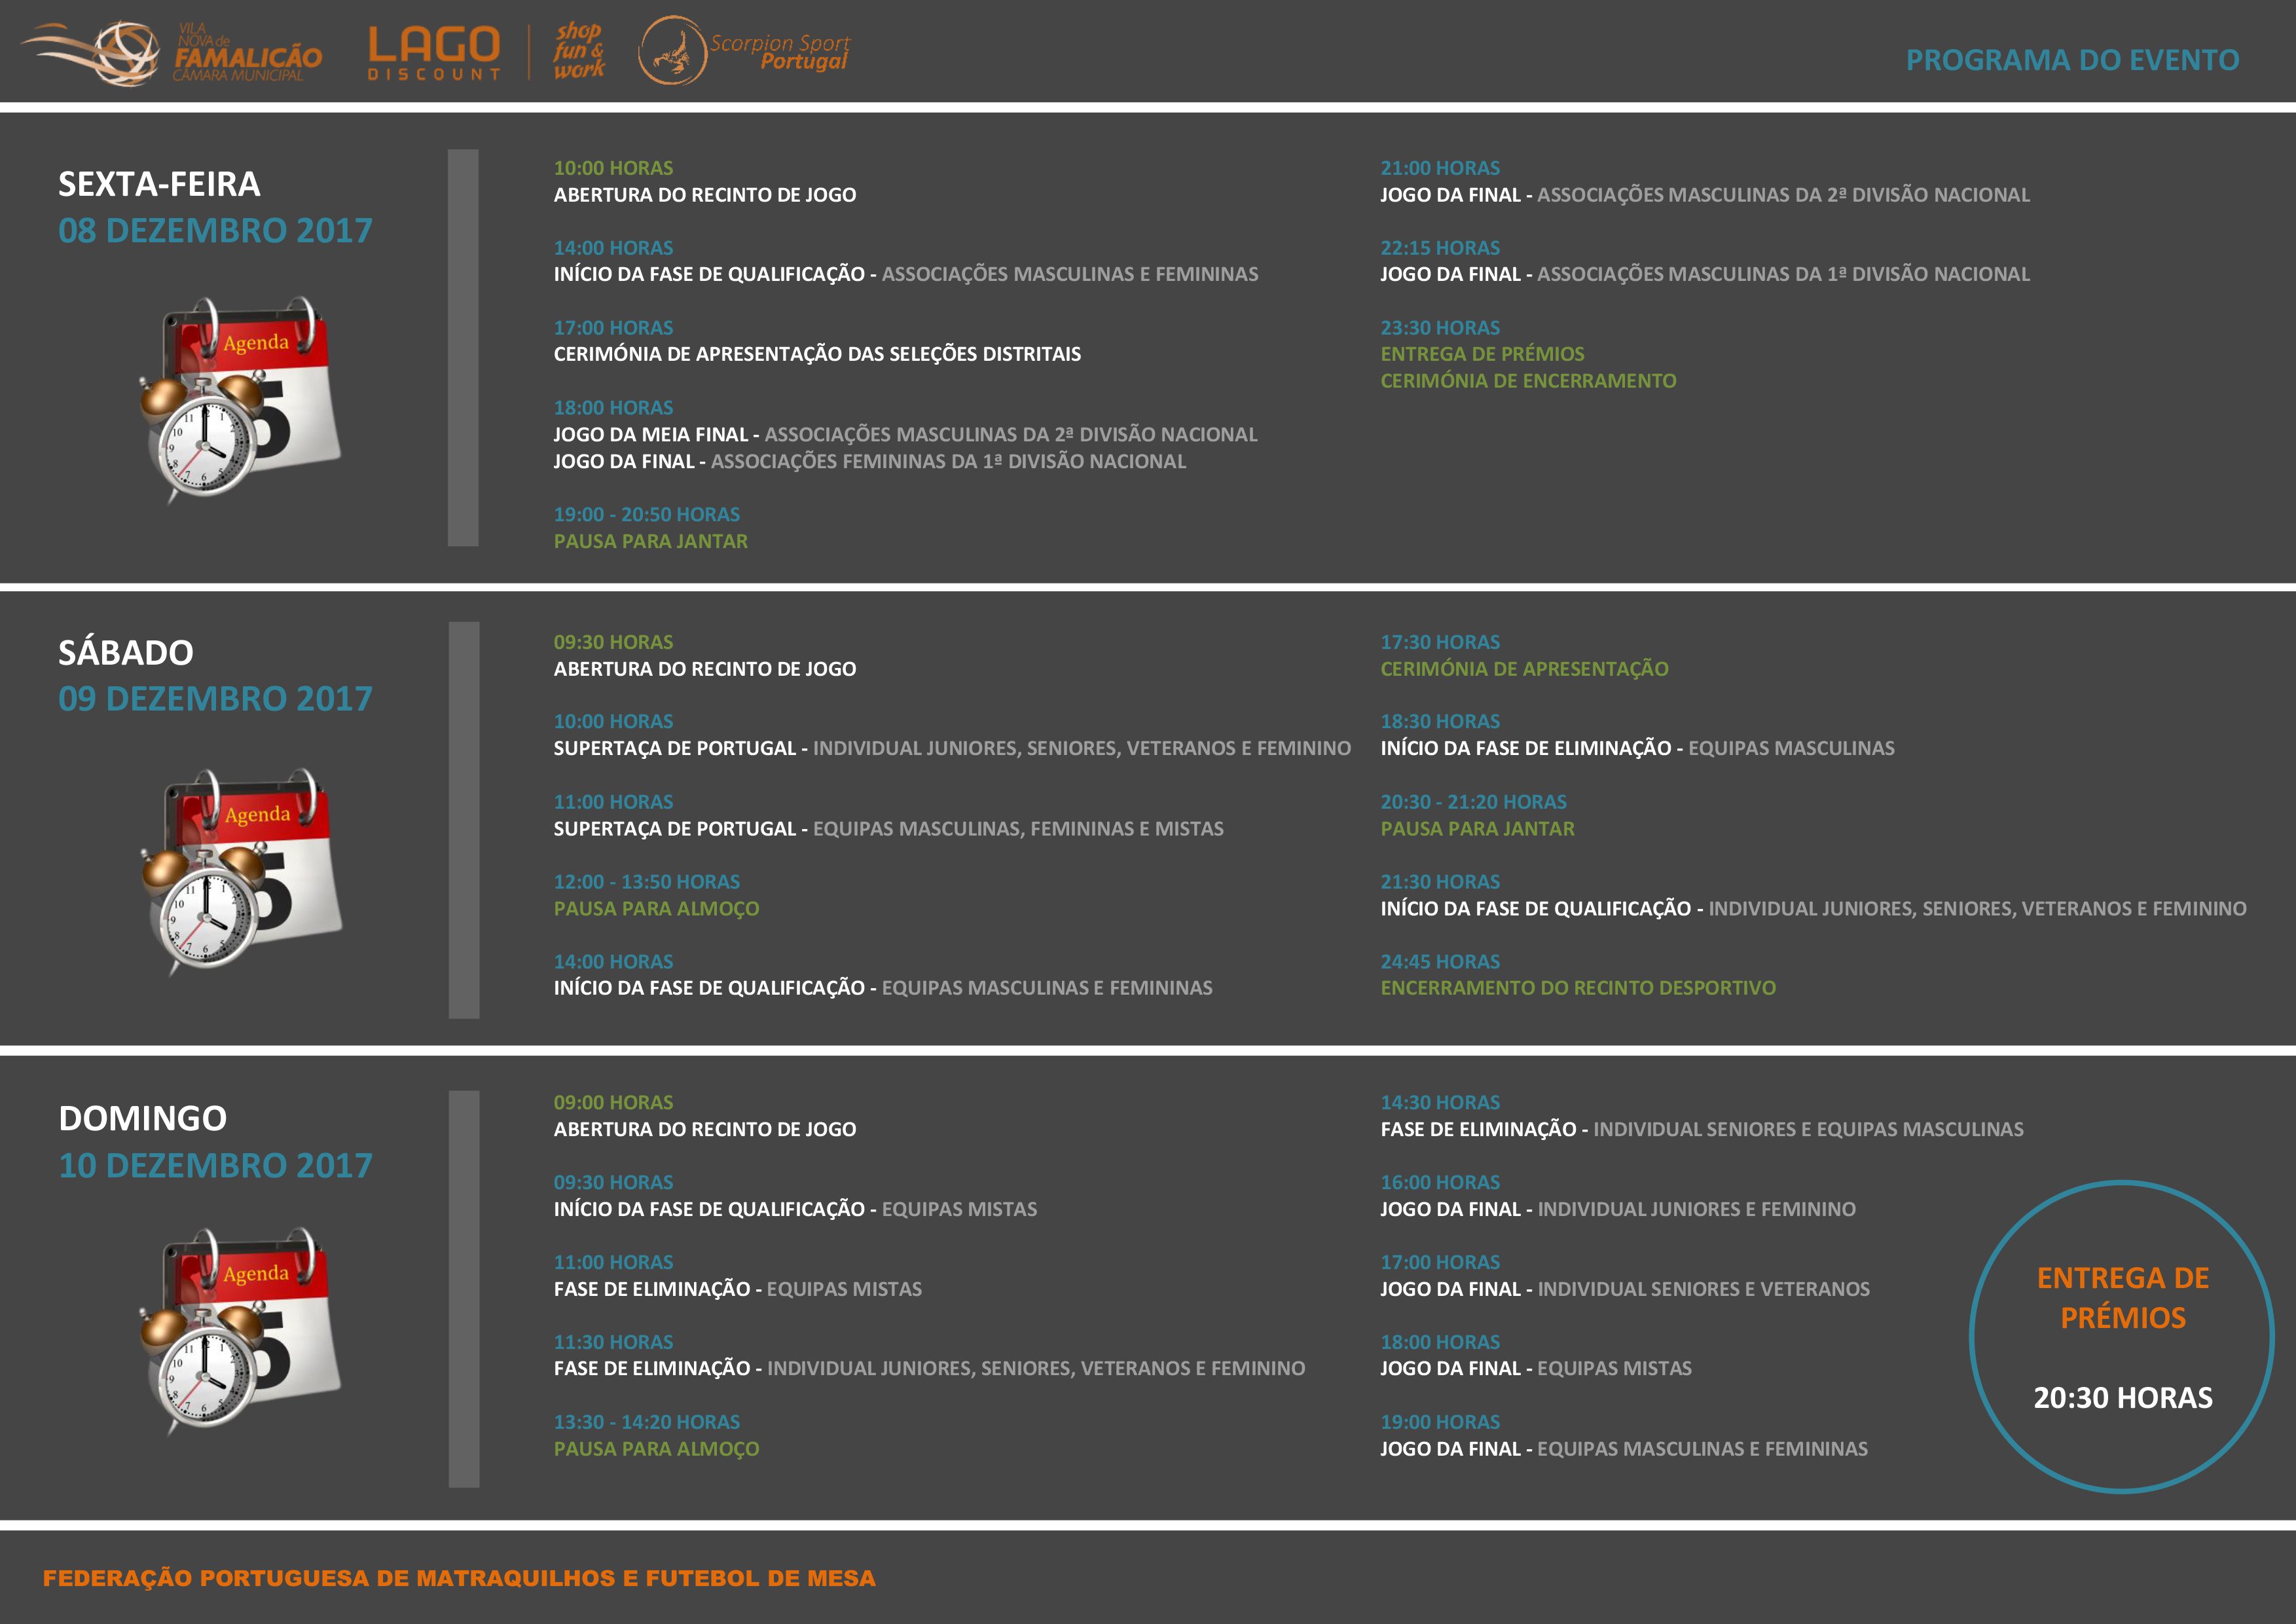Click the LAGO Discount logo
This screenshot has height=1624, width=2296.
434,53
